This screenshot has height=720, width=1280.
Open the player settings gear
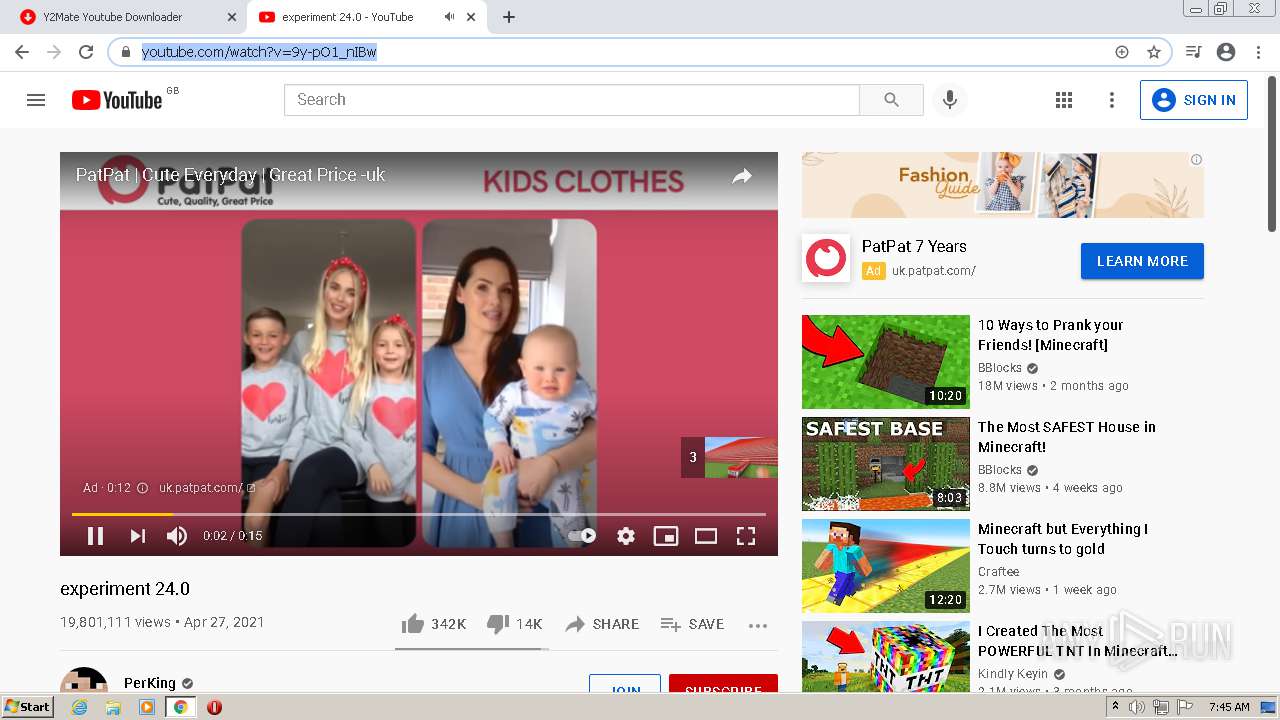(626, 536)
